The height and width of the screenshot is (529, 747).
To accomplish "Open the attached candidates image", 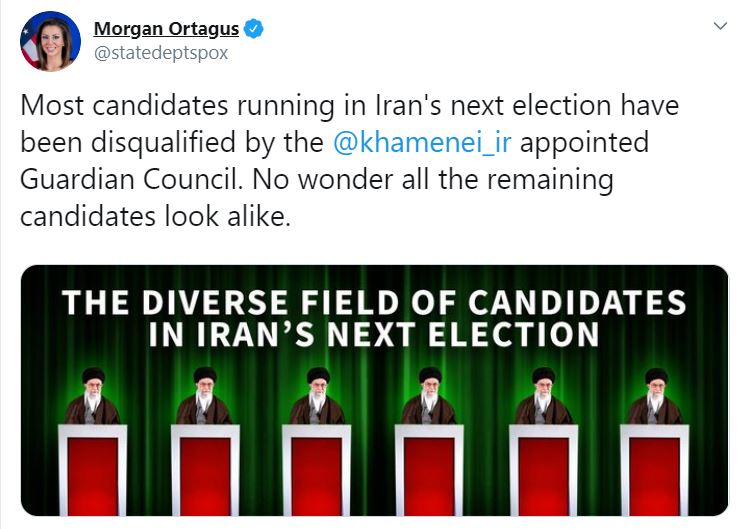I will click(x=374, y=390).
